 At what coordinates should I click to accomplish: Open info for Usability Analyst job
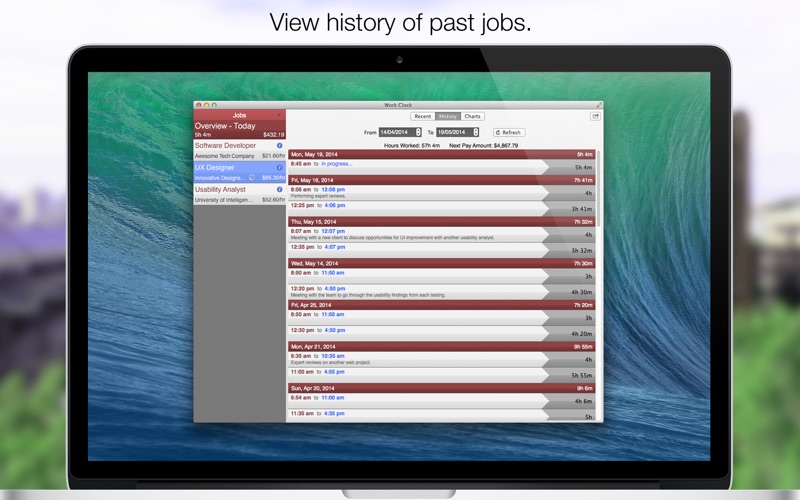280,189
